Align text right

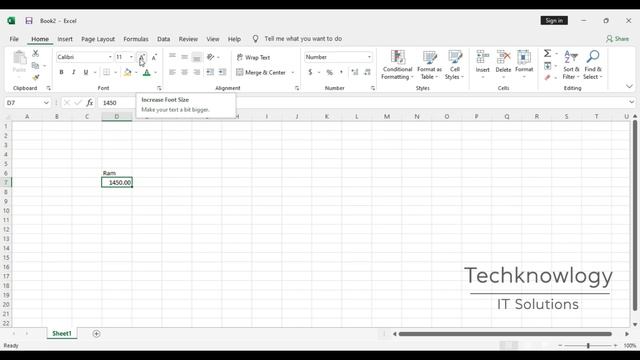[197, 72]
